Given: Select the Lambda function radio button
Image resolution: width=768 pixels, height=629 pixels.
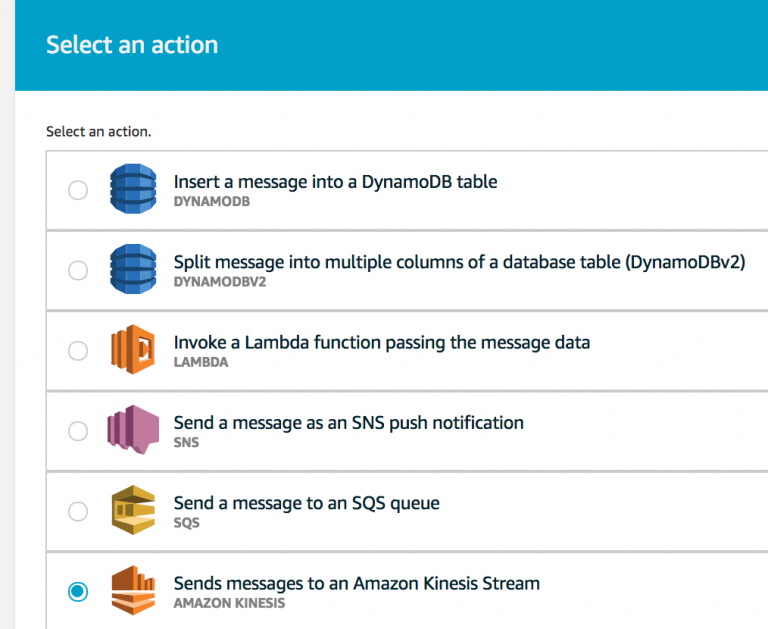Looking at the screenshot, I should pyautogui.click(x=78, y=351).
